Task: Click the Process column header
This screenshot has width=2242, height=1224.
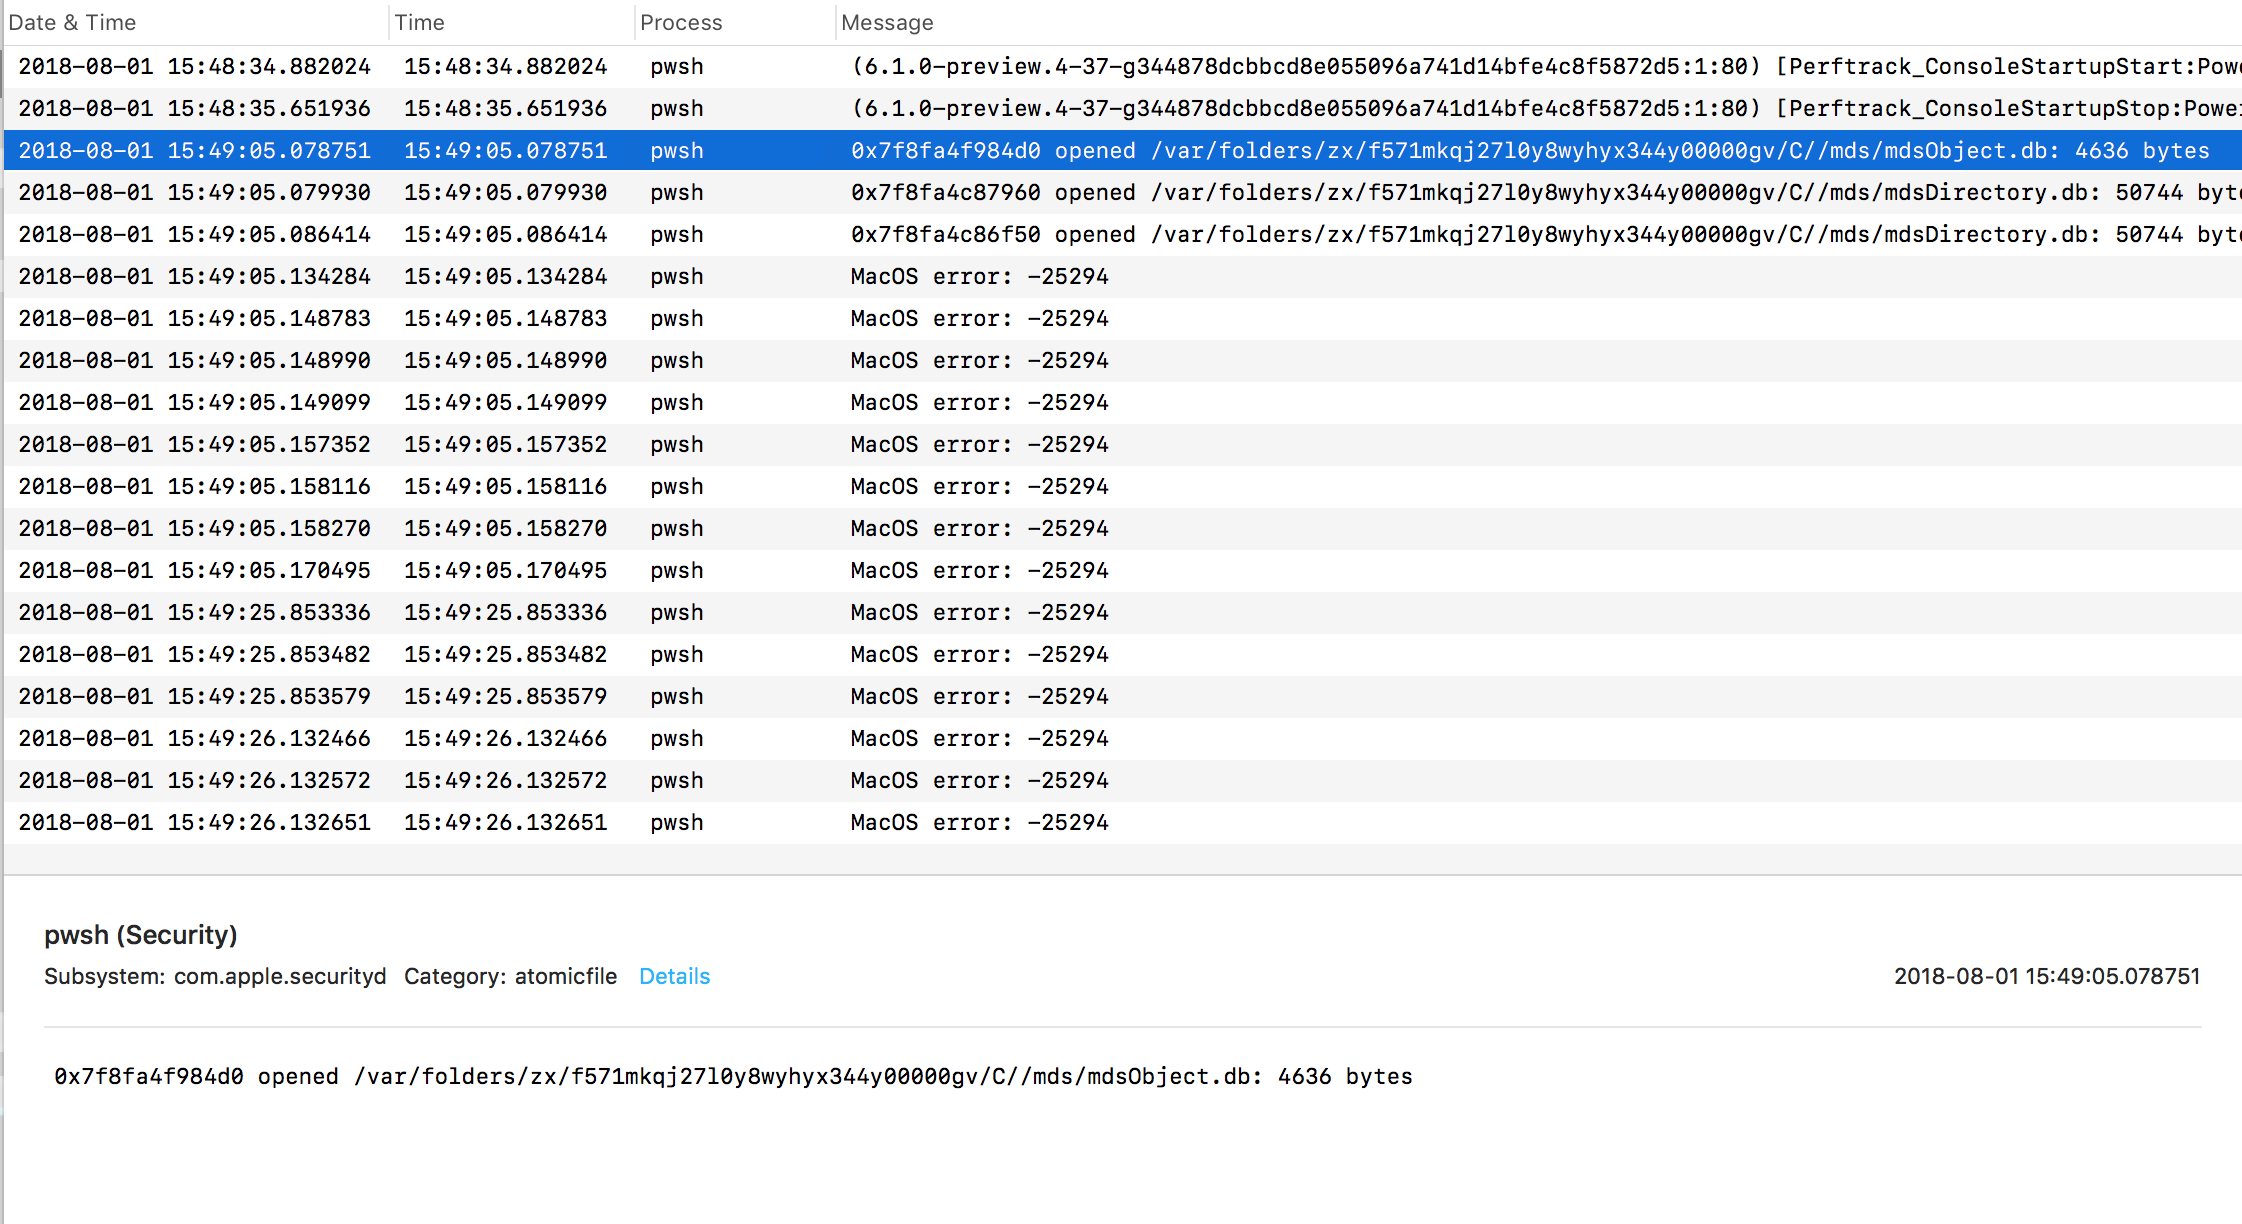Action: coord(680,22)
